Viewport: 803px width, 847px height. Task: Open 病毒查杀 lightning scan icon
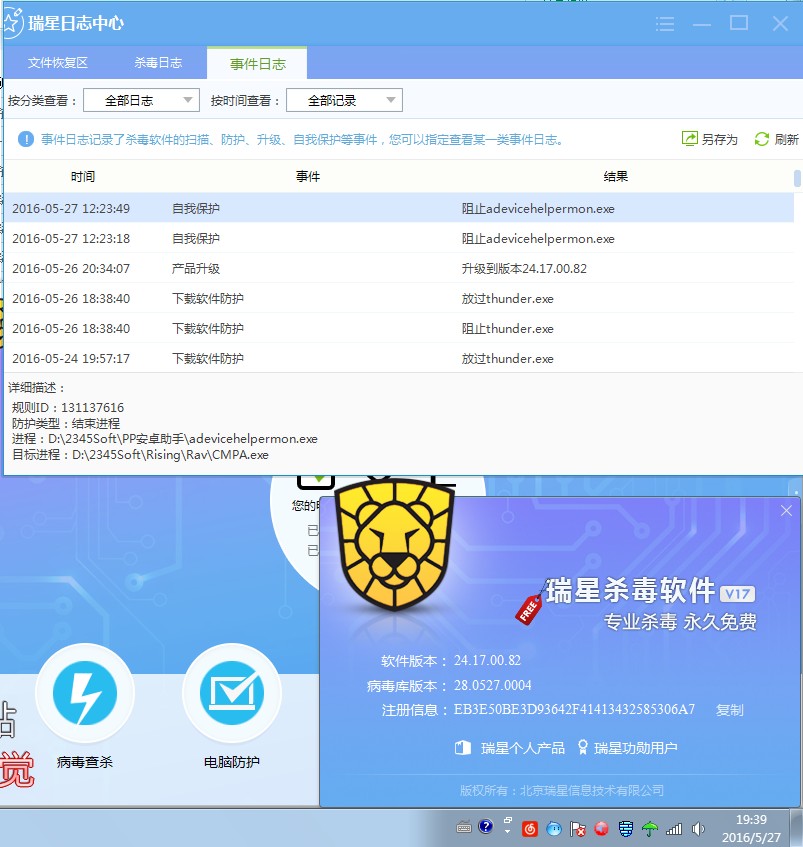[85, 693]
